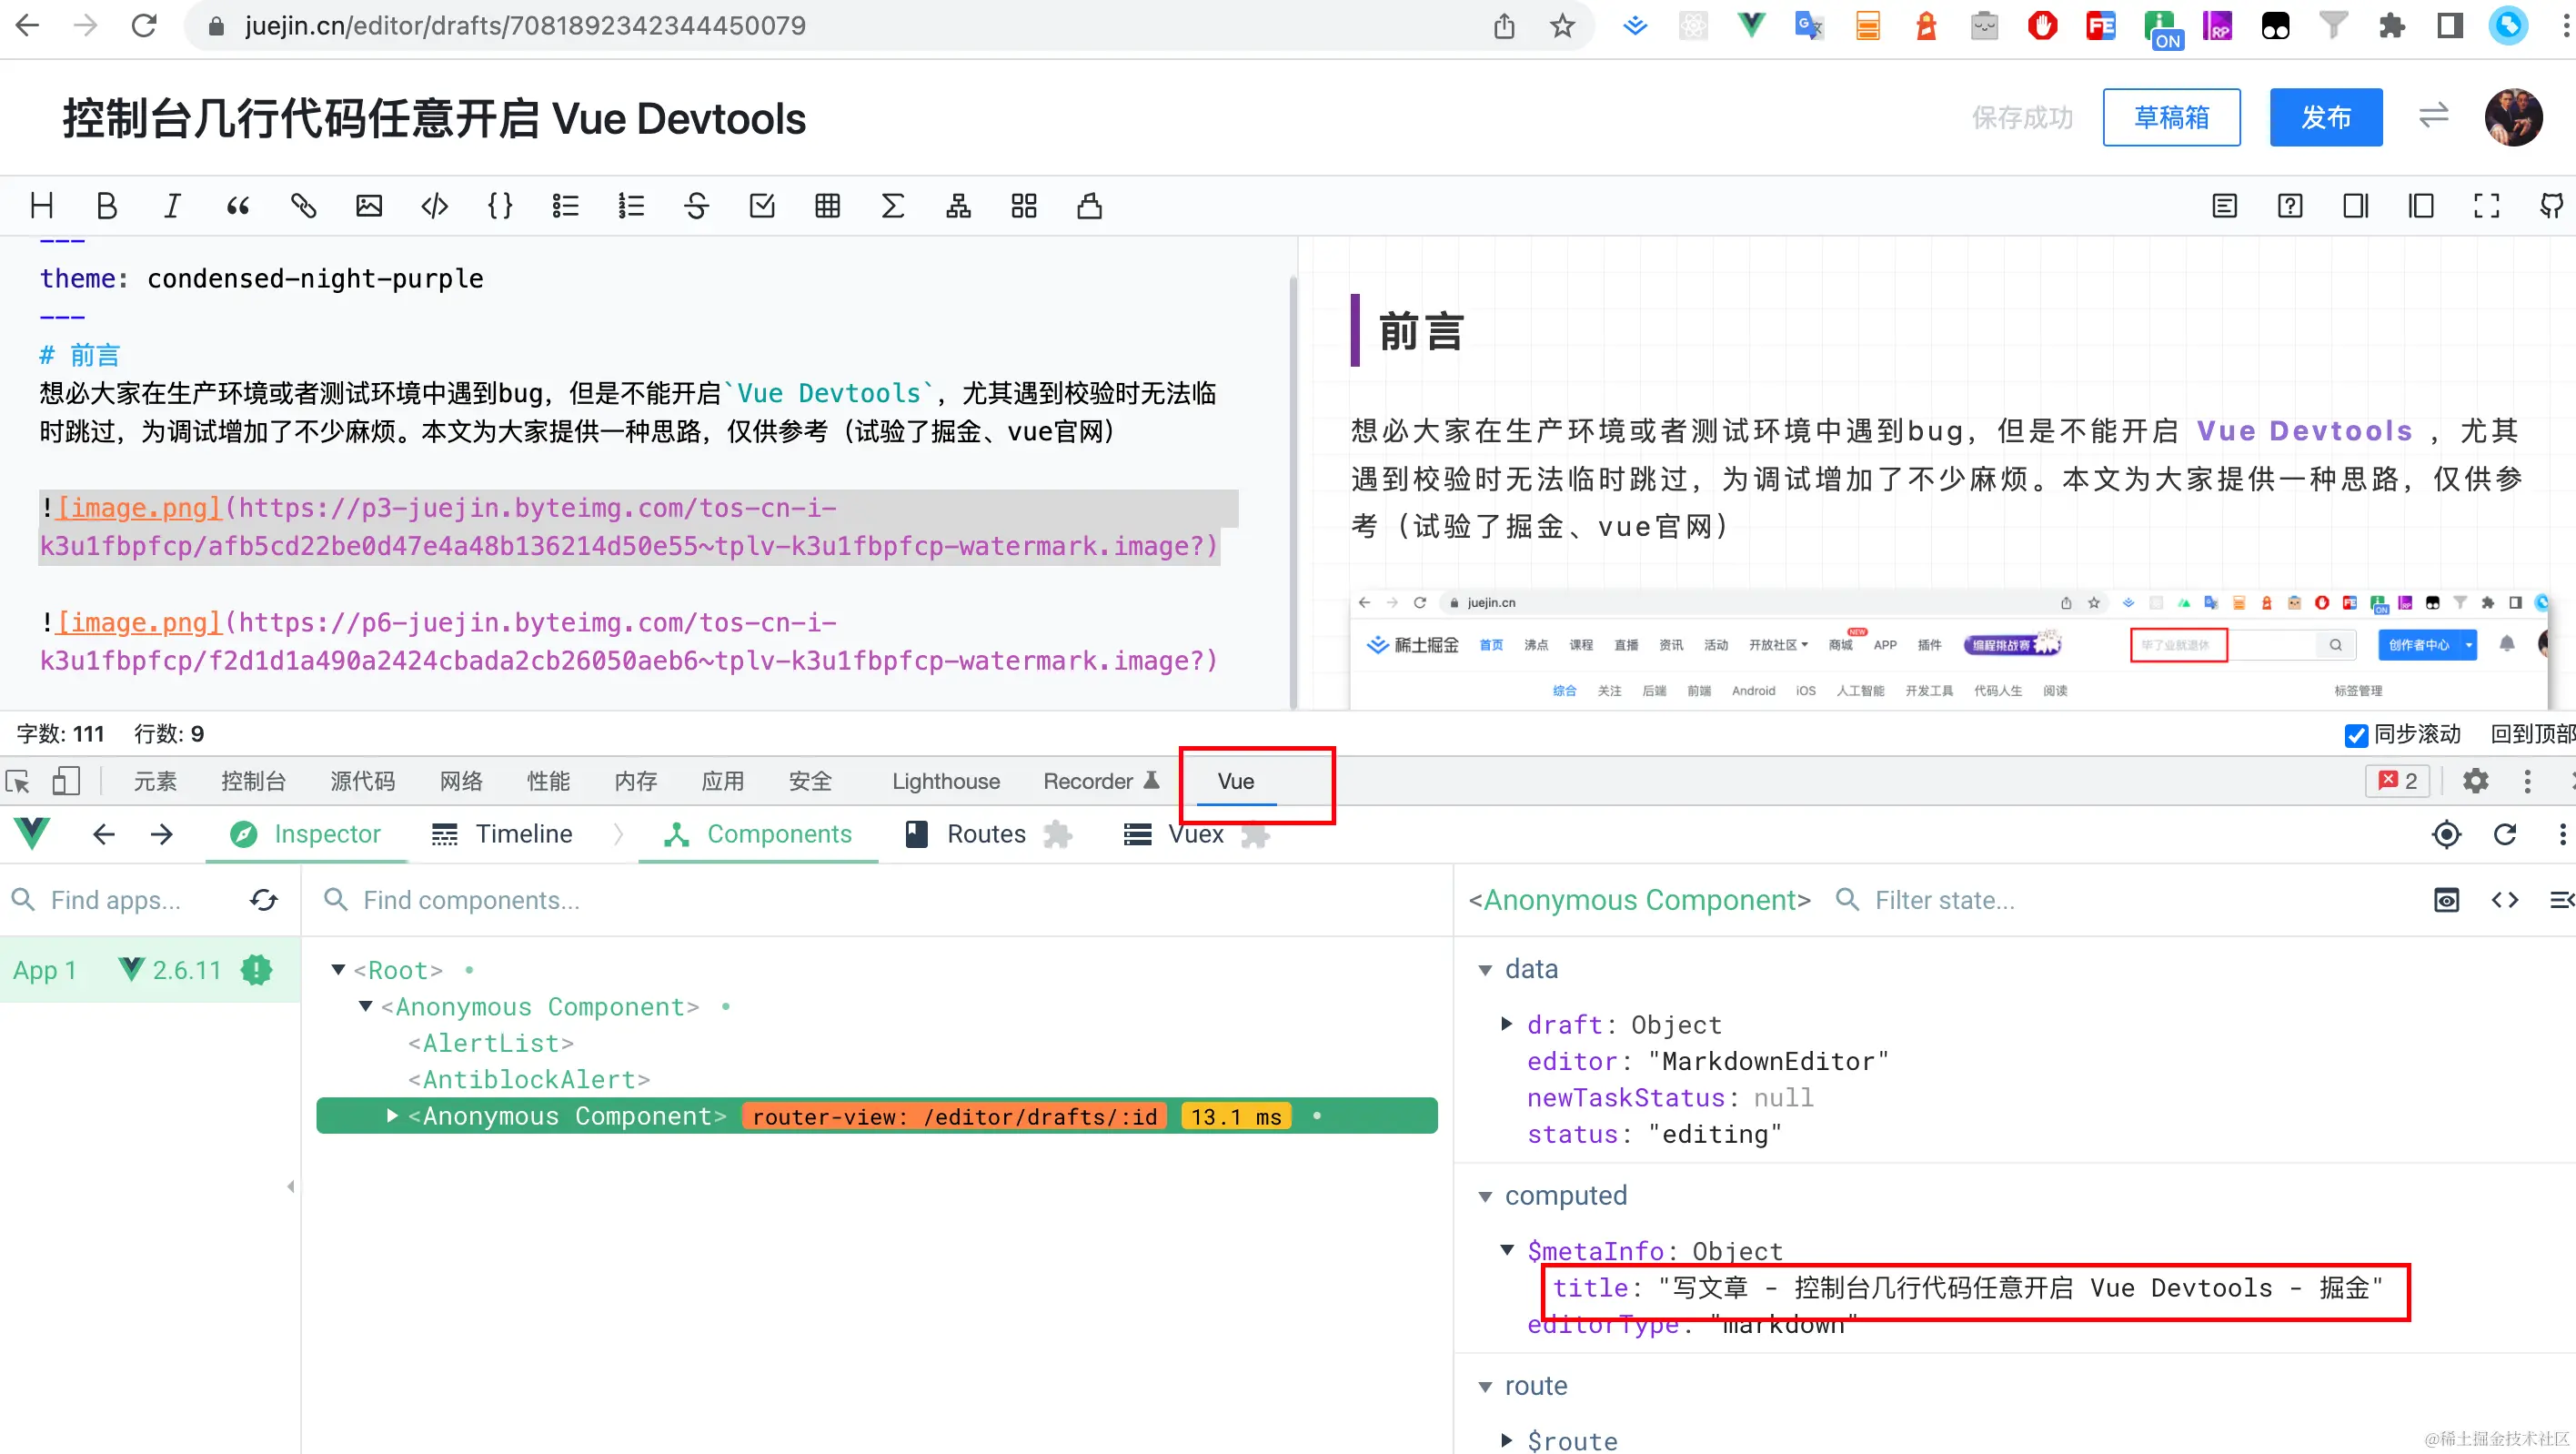Insert a blockquote via quote icon
Screen dimensions: 2576x1454
pos(238,206)
